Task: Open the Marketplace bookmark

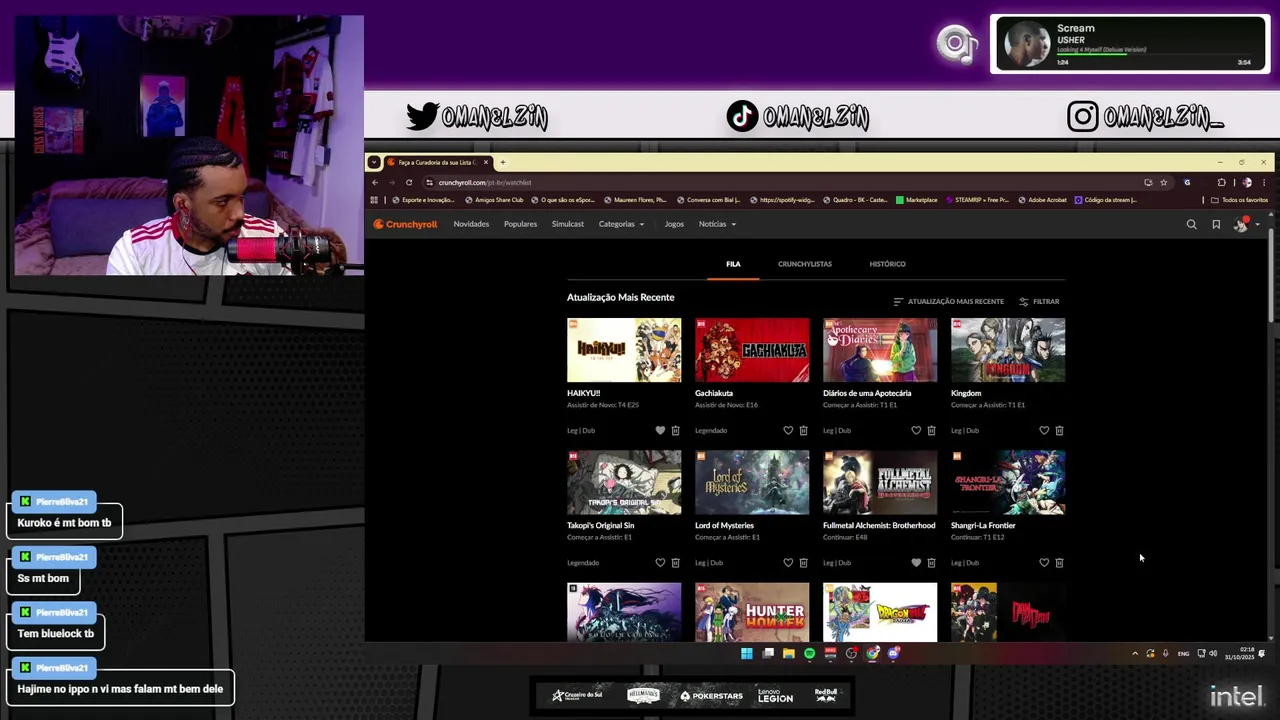Action: [x=917, y=200]
